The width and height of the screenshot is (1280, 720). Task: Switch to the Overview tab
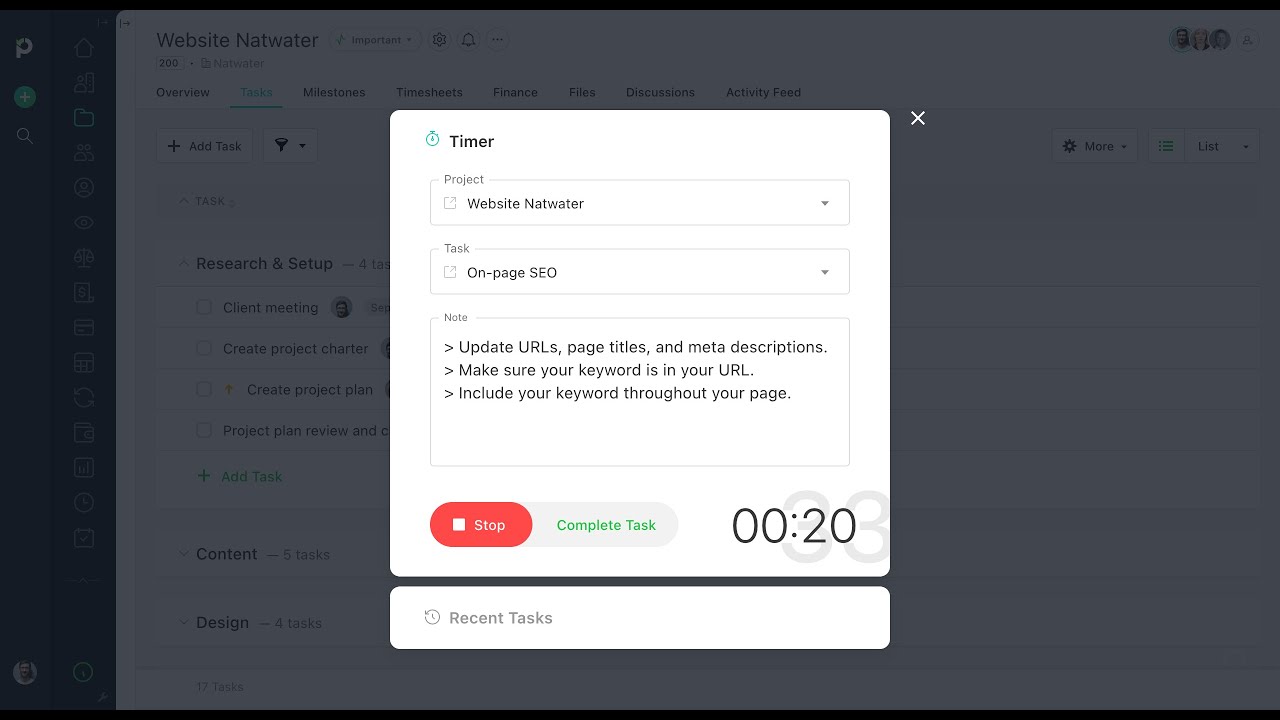tap(183, 92)
